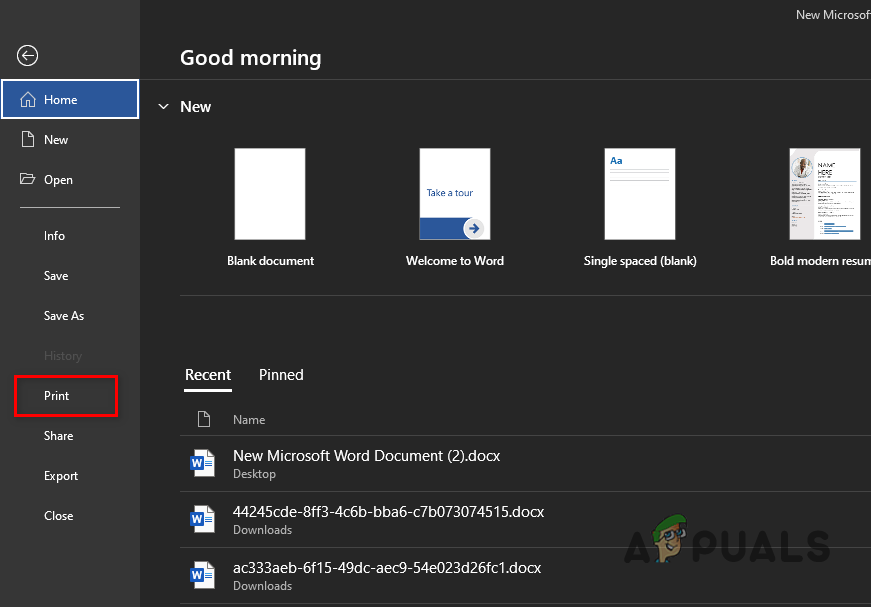871x607 pixels.
Task: Click the New document sidebar icon
Action: pyautogui.click(x=28, y=140)
